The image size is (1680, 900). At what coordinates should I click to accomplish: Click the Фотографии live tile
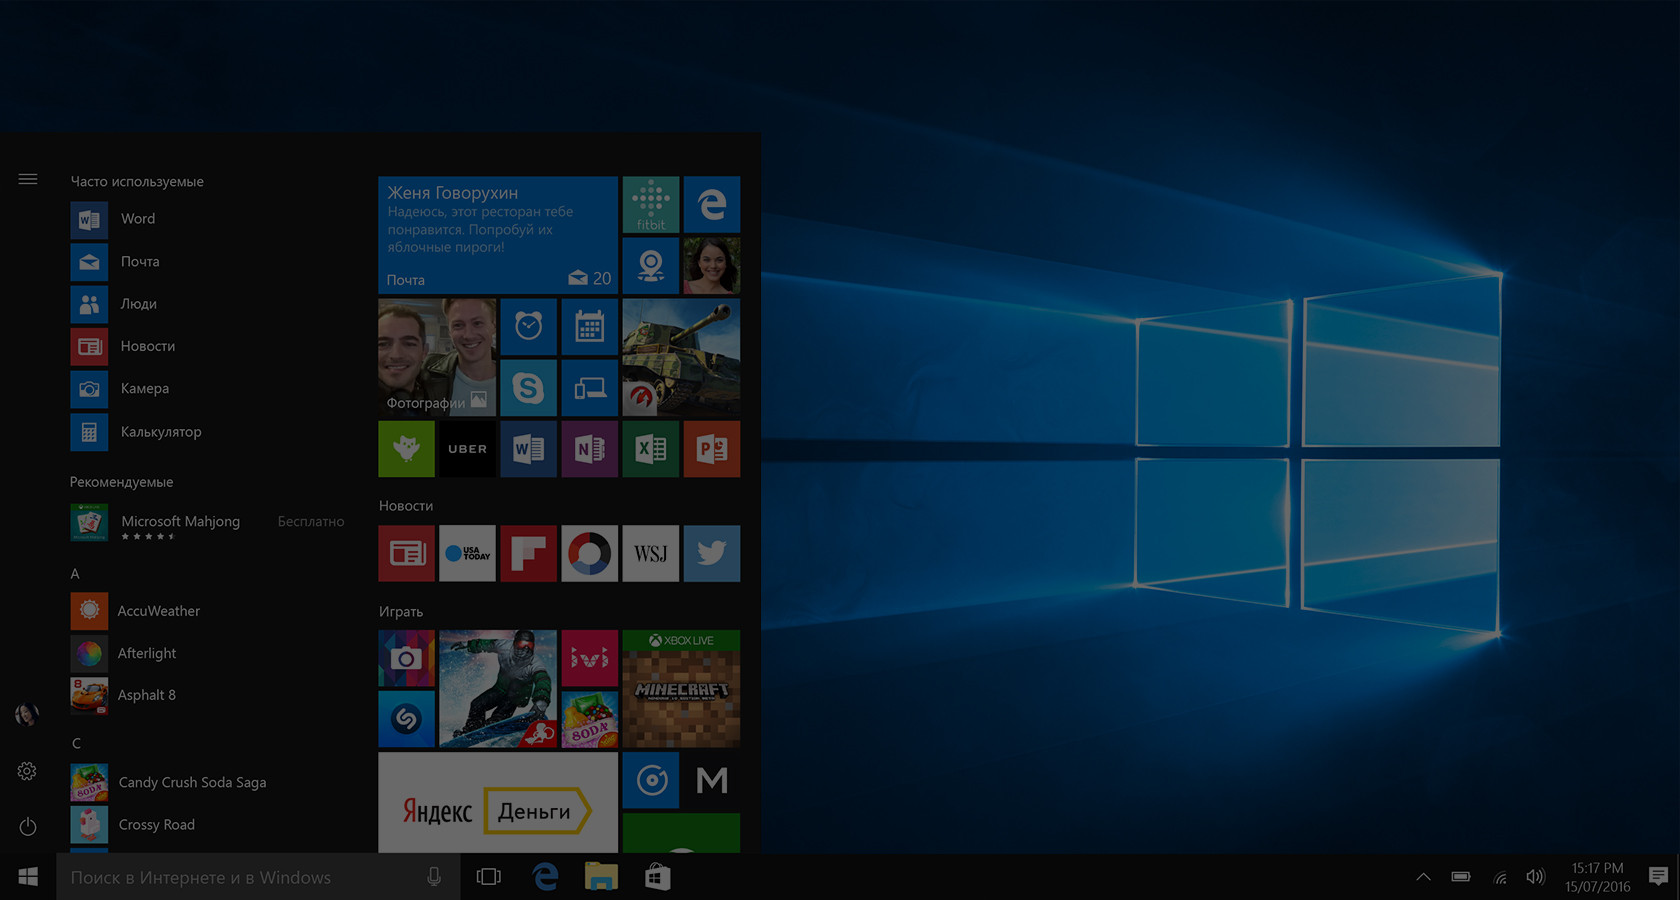pyautogui.click(x=437, y=358)
